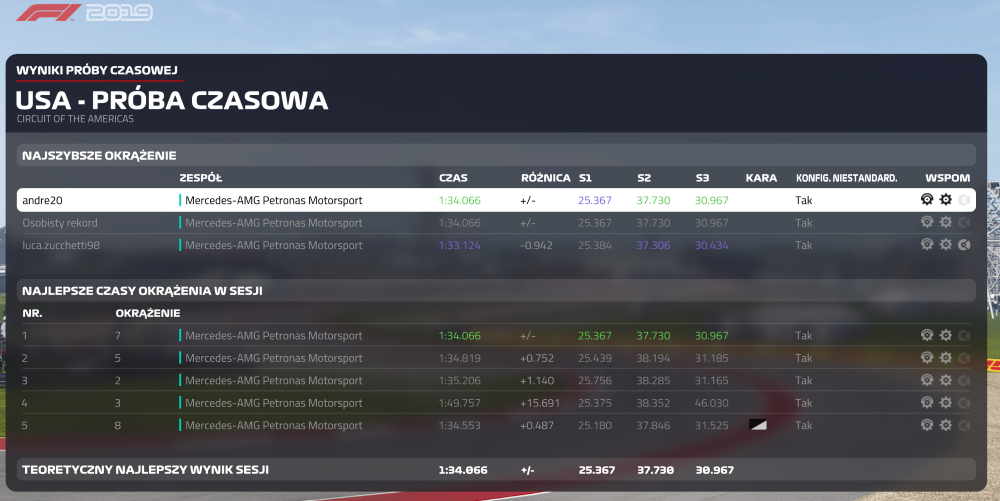The height and width of the screenshot is (501, 1000).
Task: Click the KONFIG. NIESTANDARD. column header
Action: pyautogui.click(x=846, y=178)
